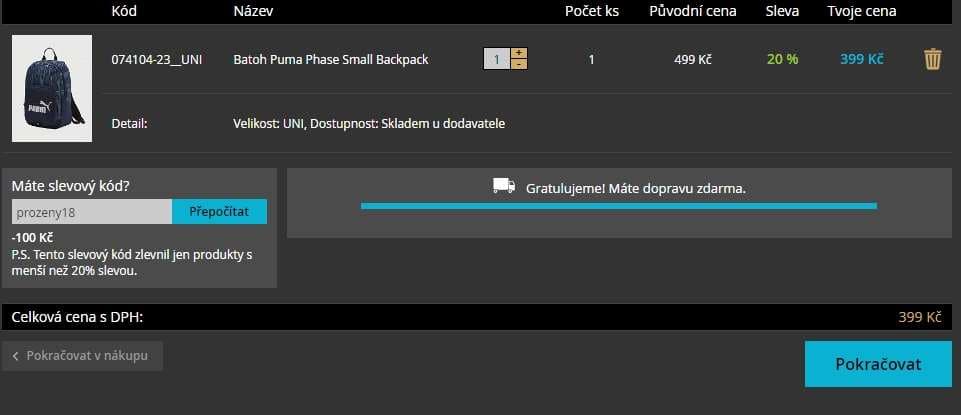Click the Tvoje cena column header

tap(862, 11)
